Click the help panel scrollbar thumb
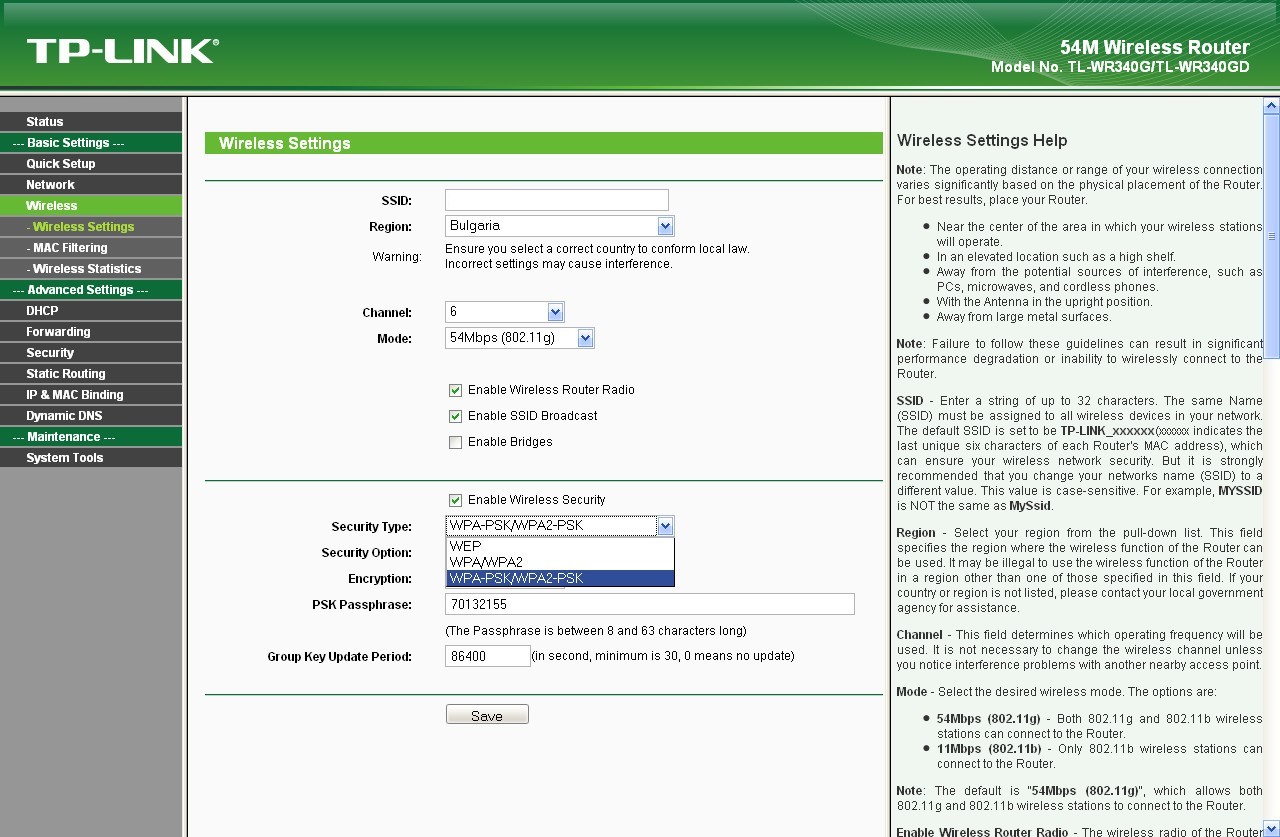 pos(1272,236)
